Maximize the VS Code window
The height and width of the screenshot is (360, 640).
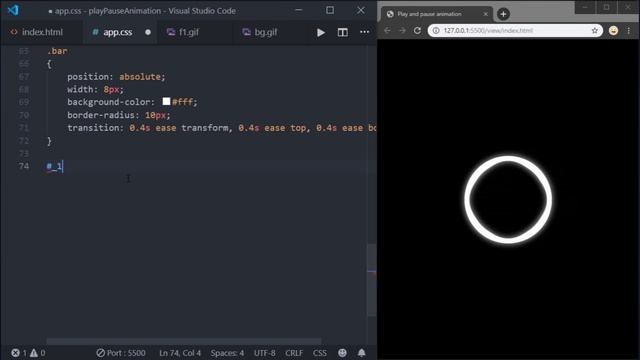(330, 10)
